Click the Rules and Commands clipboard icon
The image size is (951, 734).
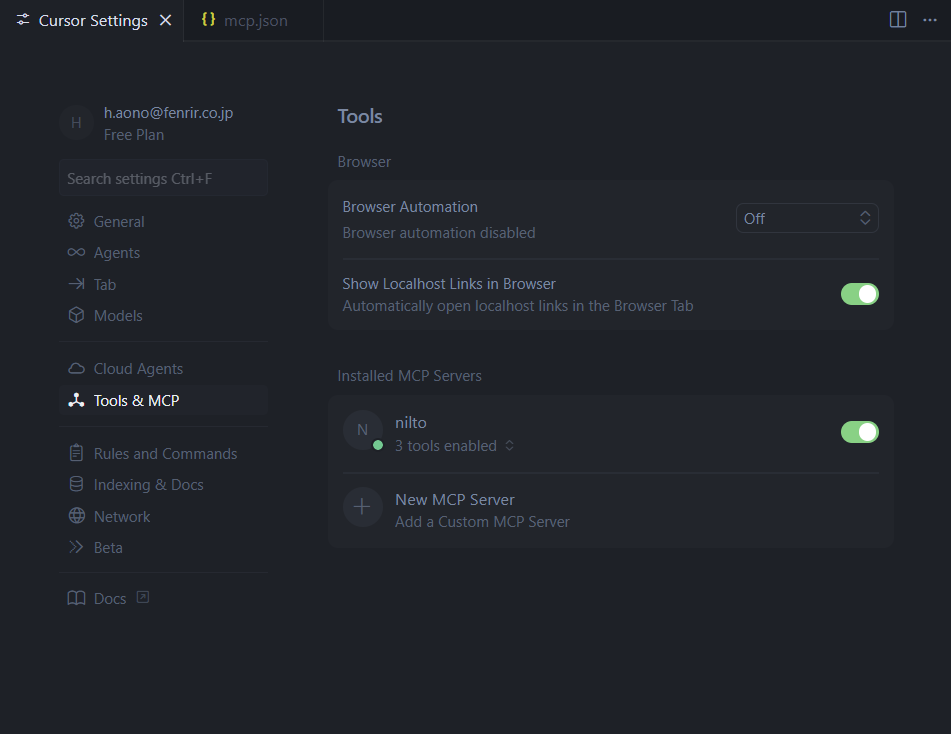coord(76,454)
